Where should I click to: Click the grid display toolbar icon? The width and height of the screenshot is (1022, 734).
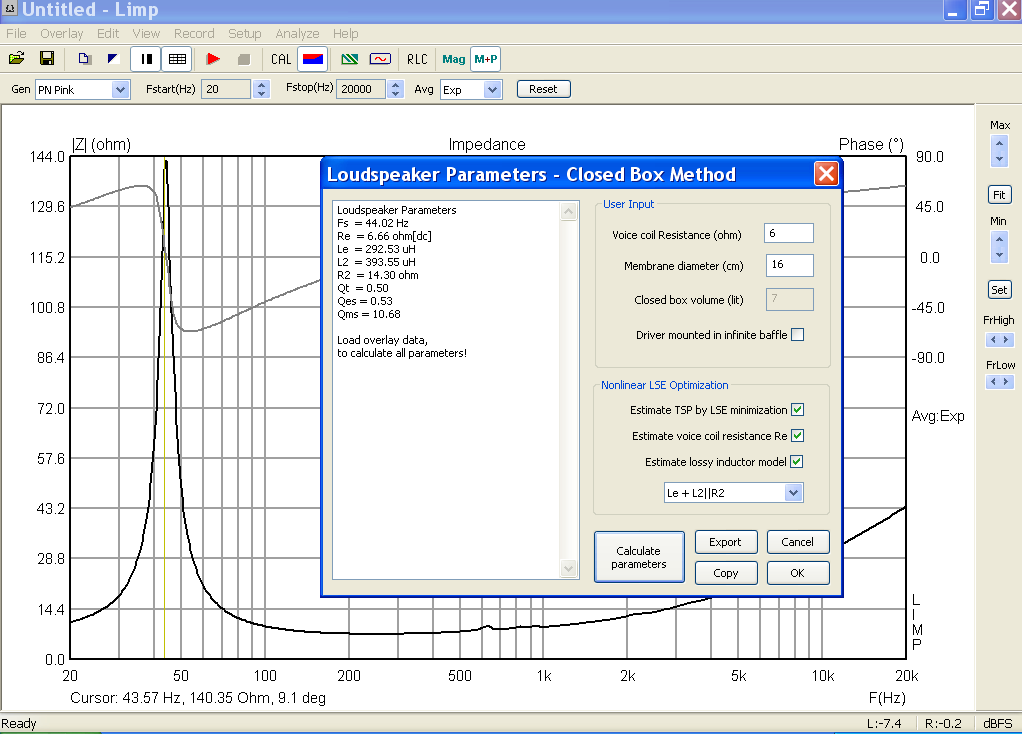177,59
